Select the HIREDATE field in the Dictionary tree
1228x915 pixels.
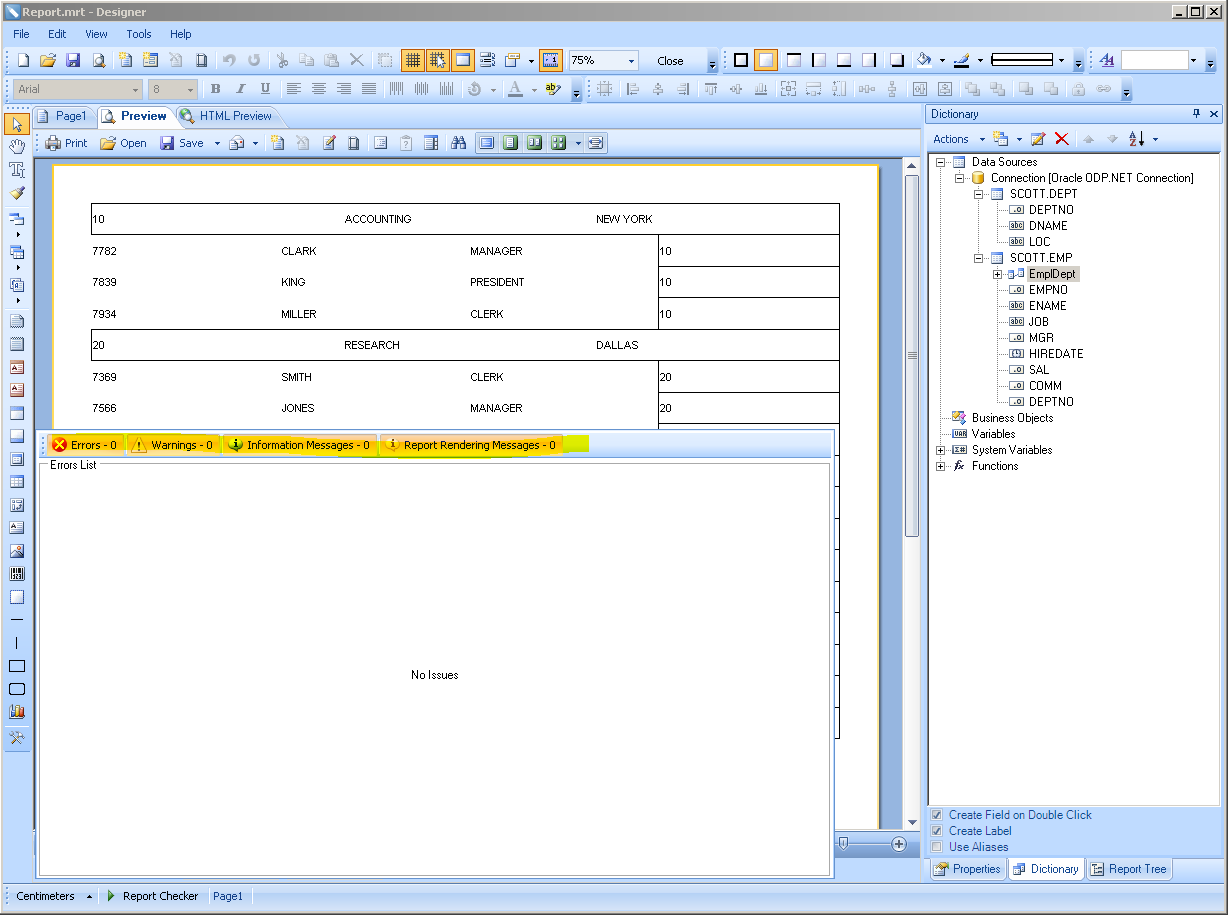tap(1056, 354)
